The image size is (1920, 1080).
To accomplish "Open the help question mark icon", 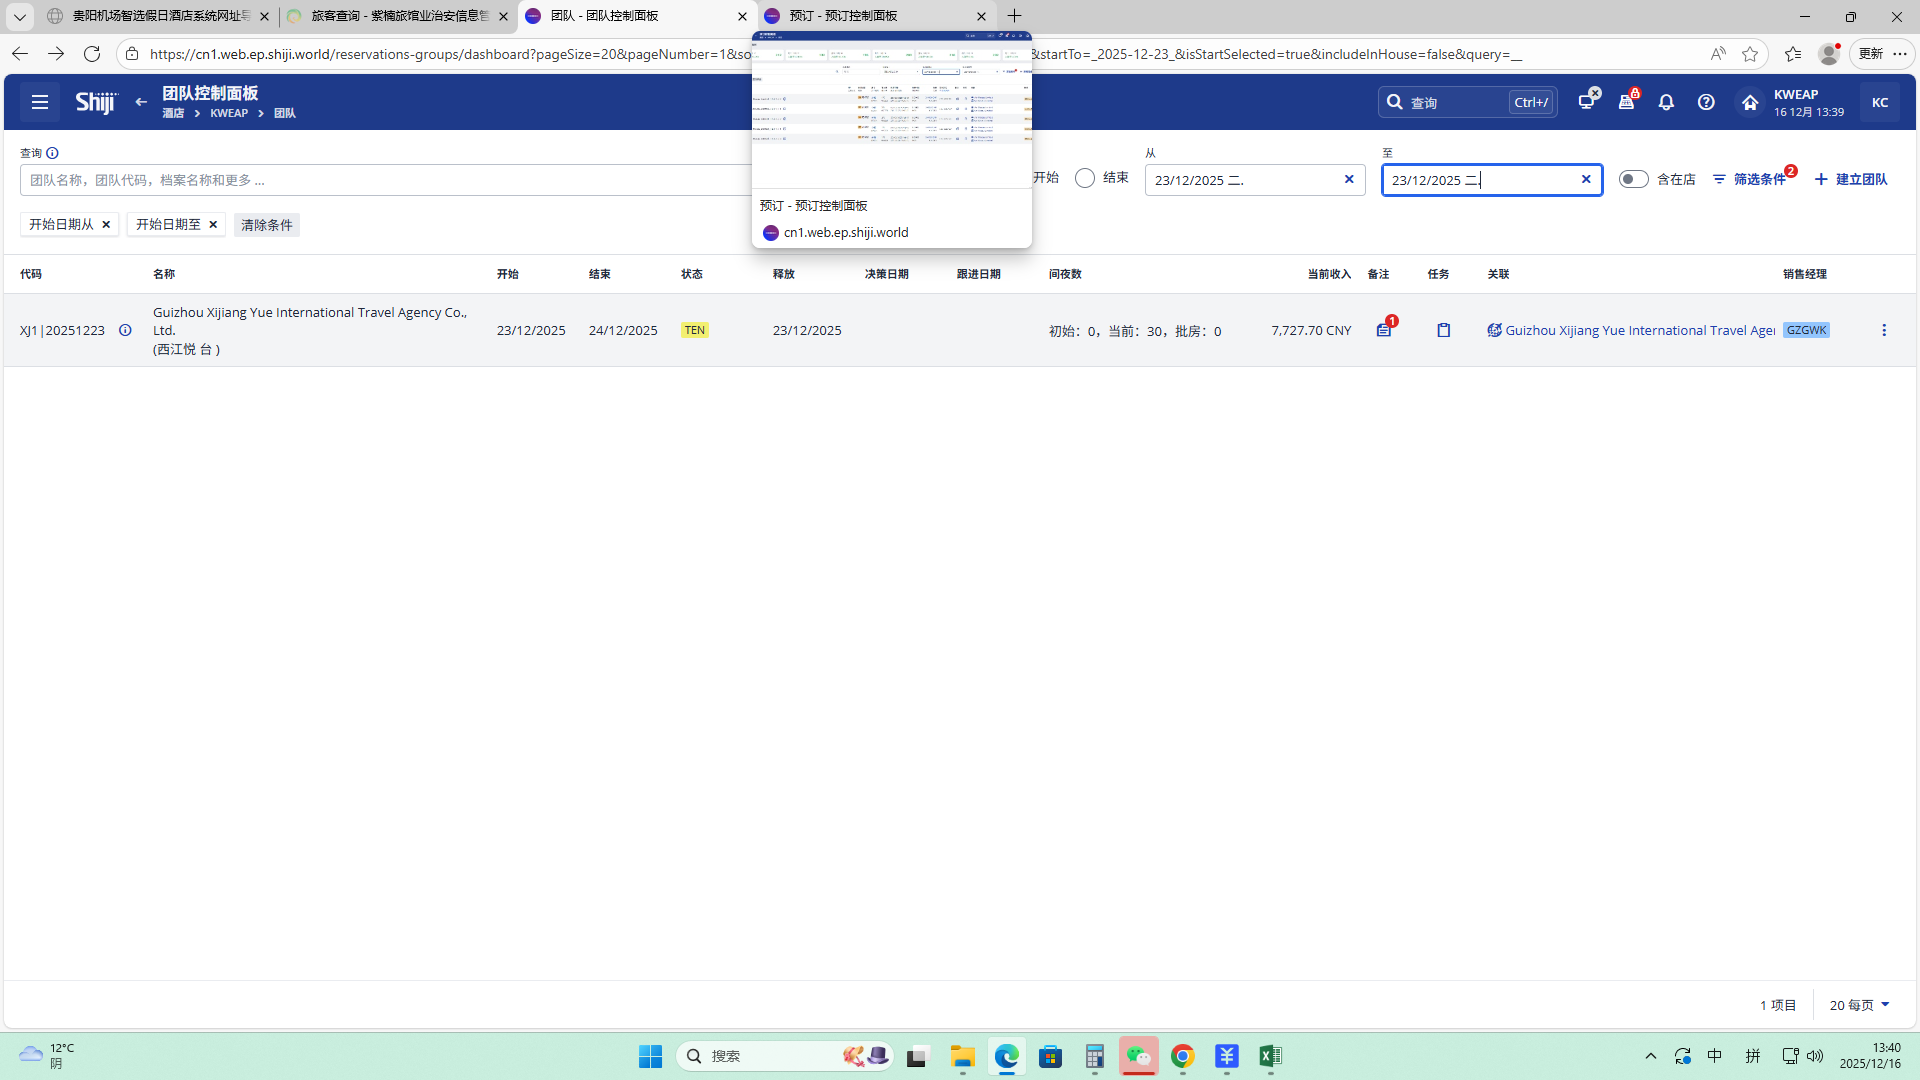I will [1706, 102].
